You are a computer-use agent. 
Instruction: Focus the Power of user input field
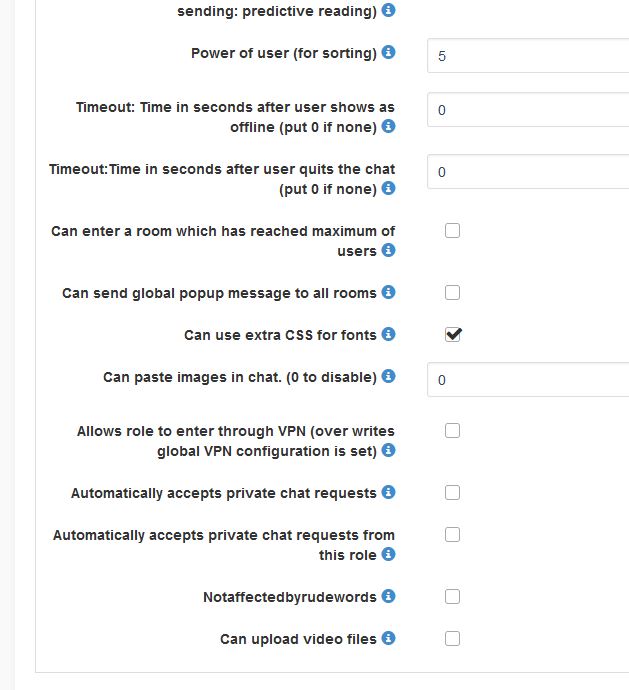[x=528, y=56]
